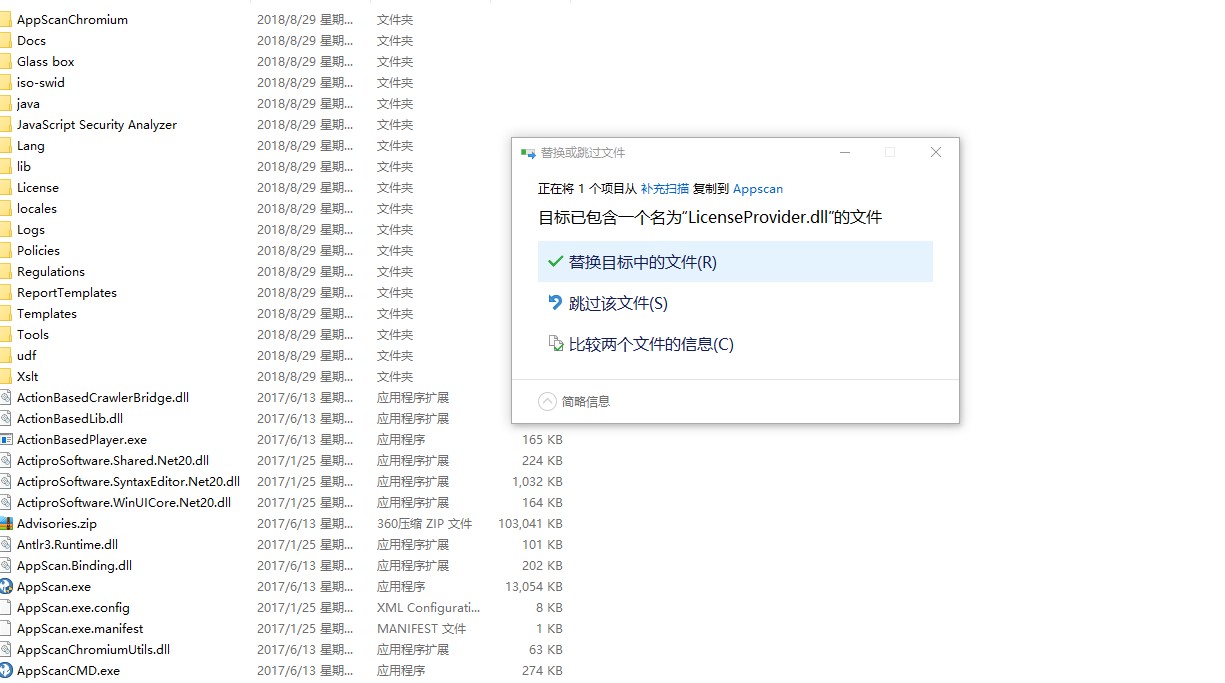Select ActiproSoftware.WinUICore.Net20.dll file name
1225x683 pixels.
pos(124,502)
